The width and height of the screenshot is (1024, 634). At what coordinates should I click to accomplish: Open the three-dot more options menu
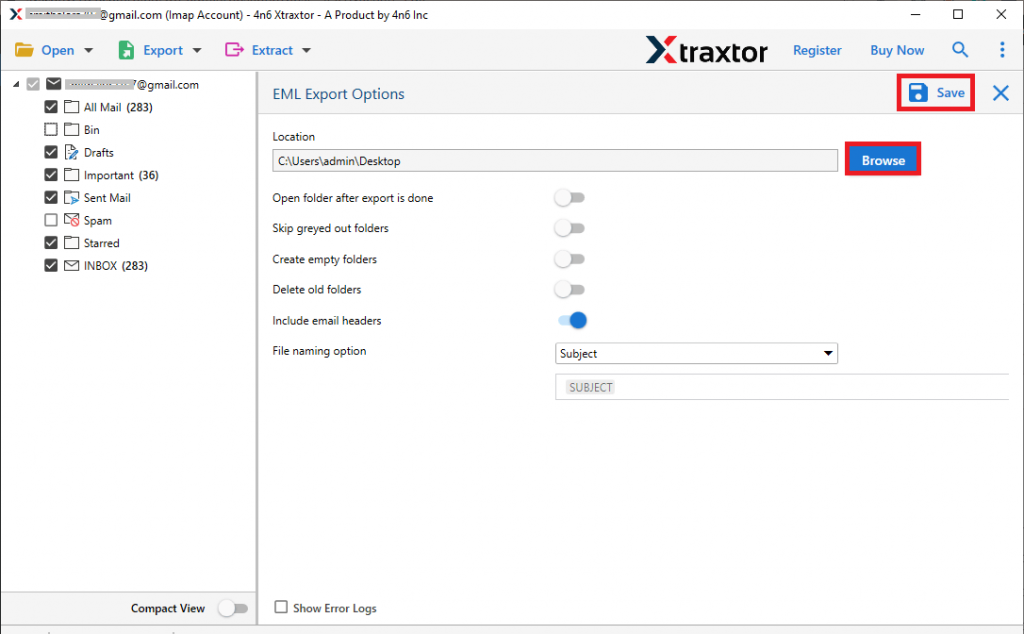coord(1002,50)
